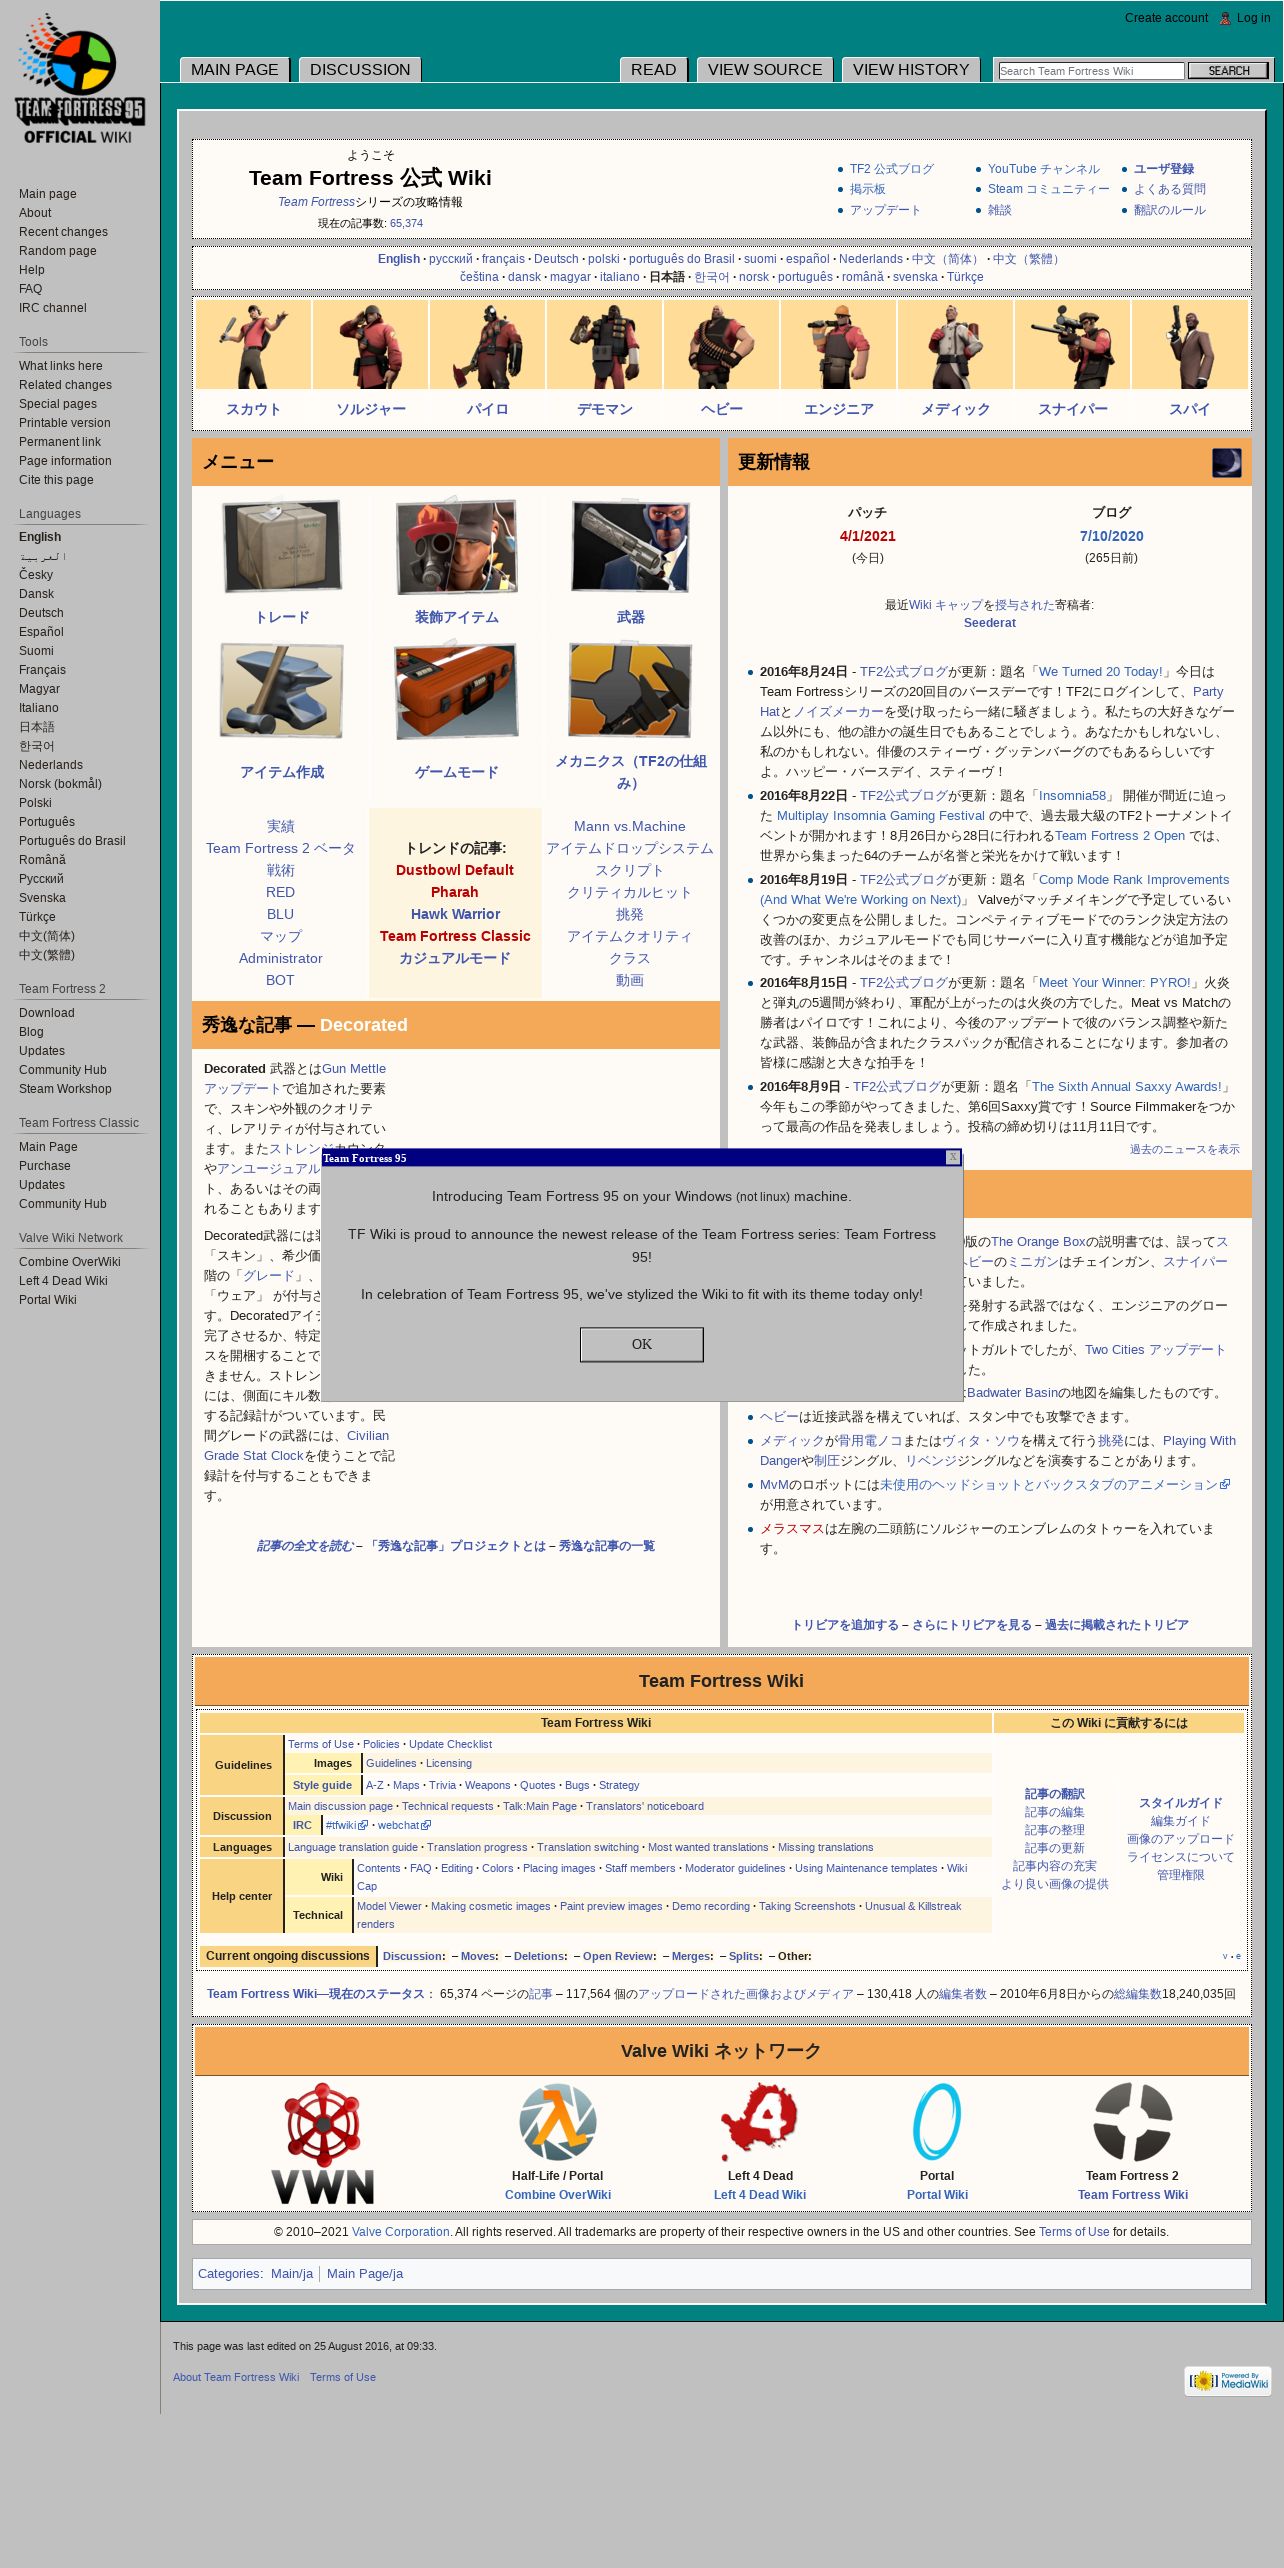
Task: Click the weapons image with revolver
Action: pyautogui.click(x=630, y=546)
